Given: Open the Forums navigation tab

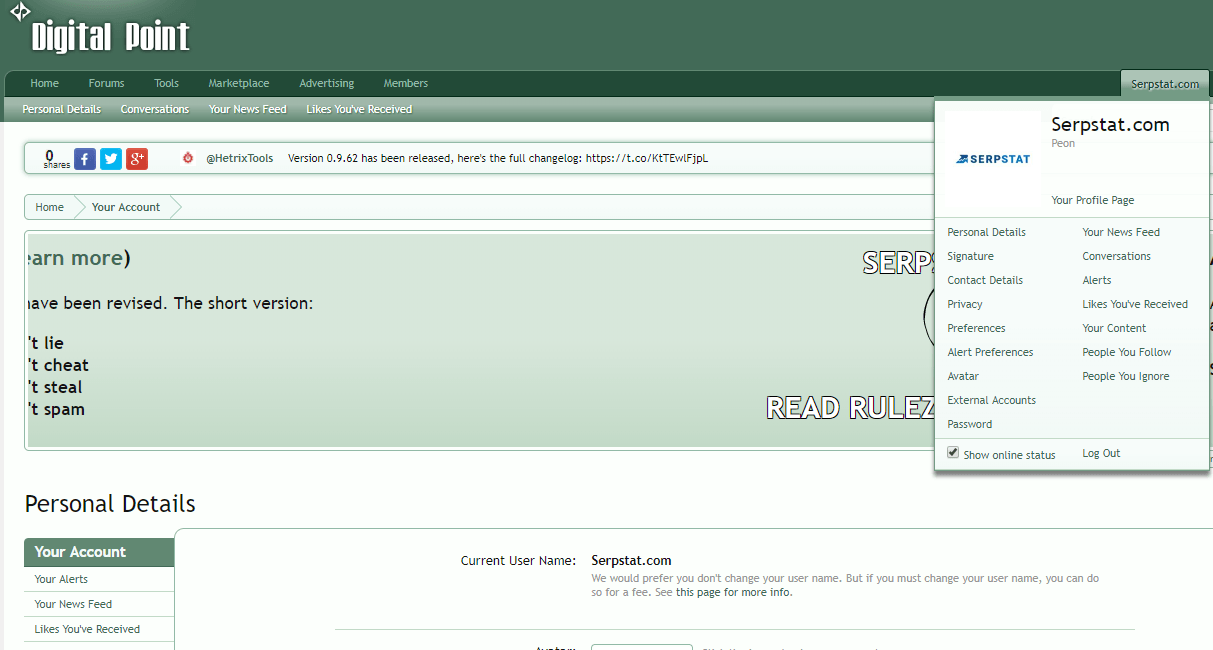Looking at the screenshot, I should coord(106,83).
